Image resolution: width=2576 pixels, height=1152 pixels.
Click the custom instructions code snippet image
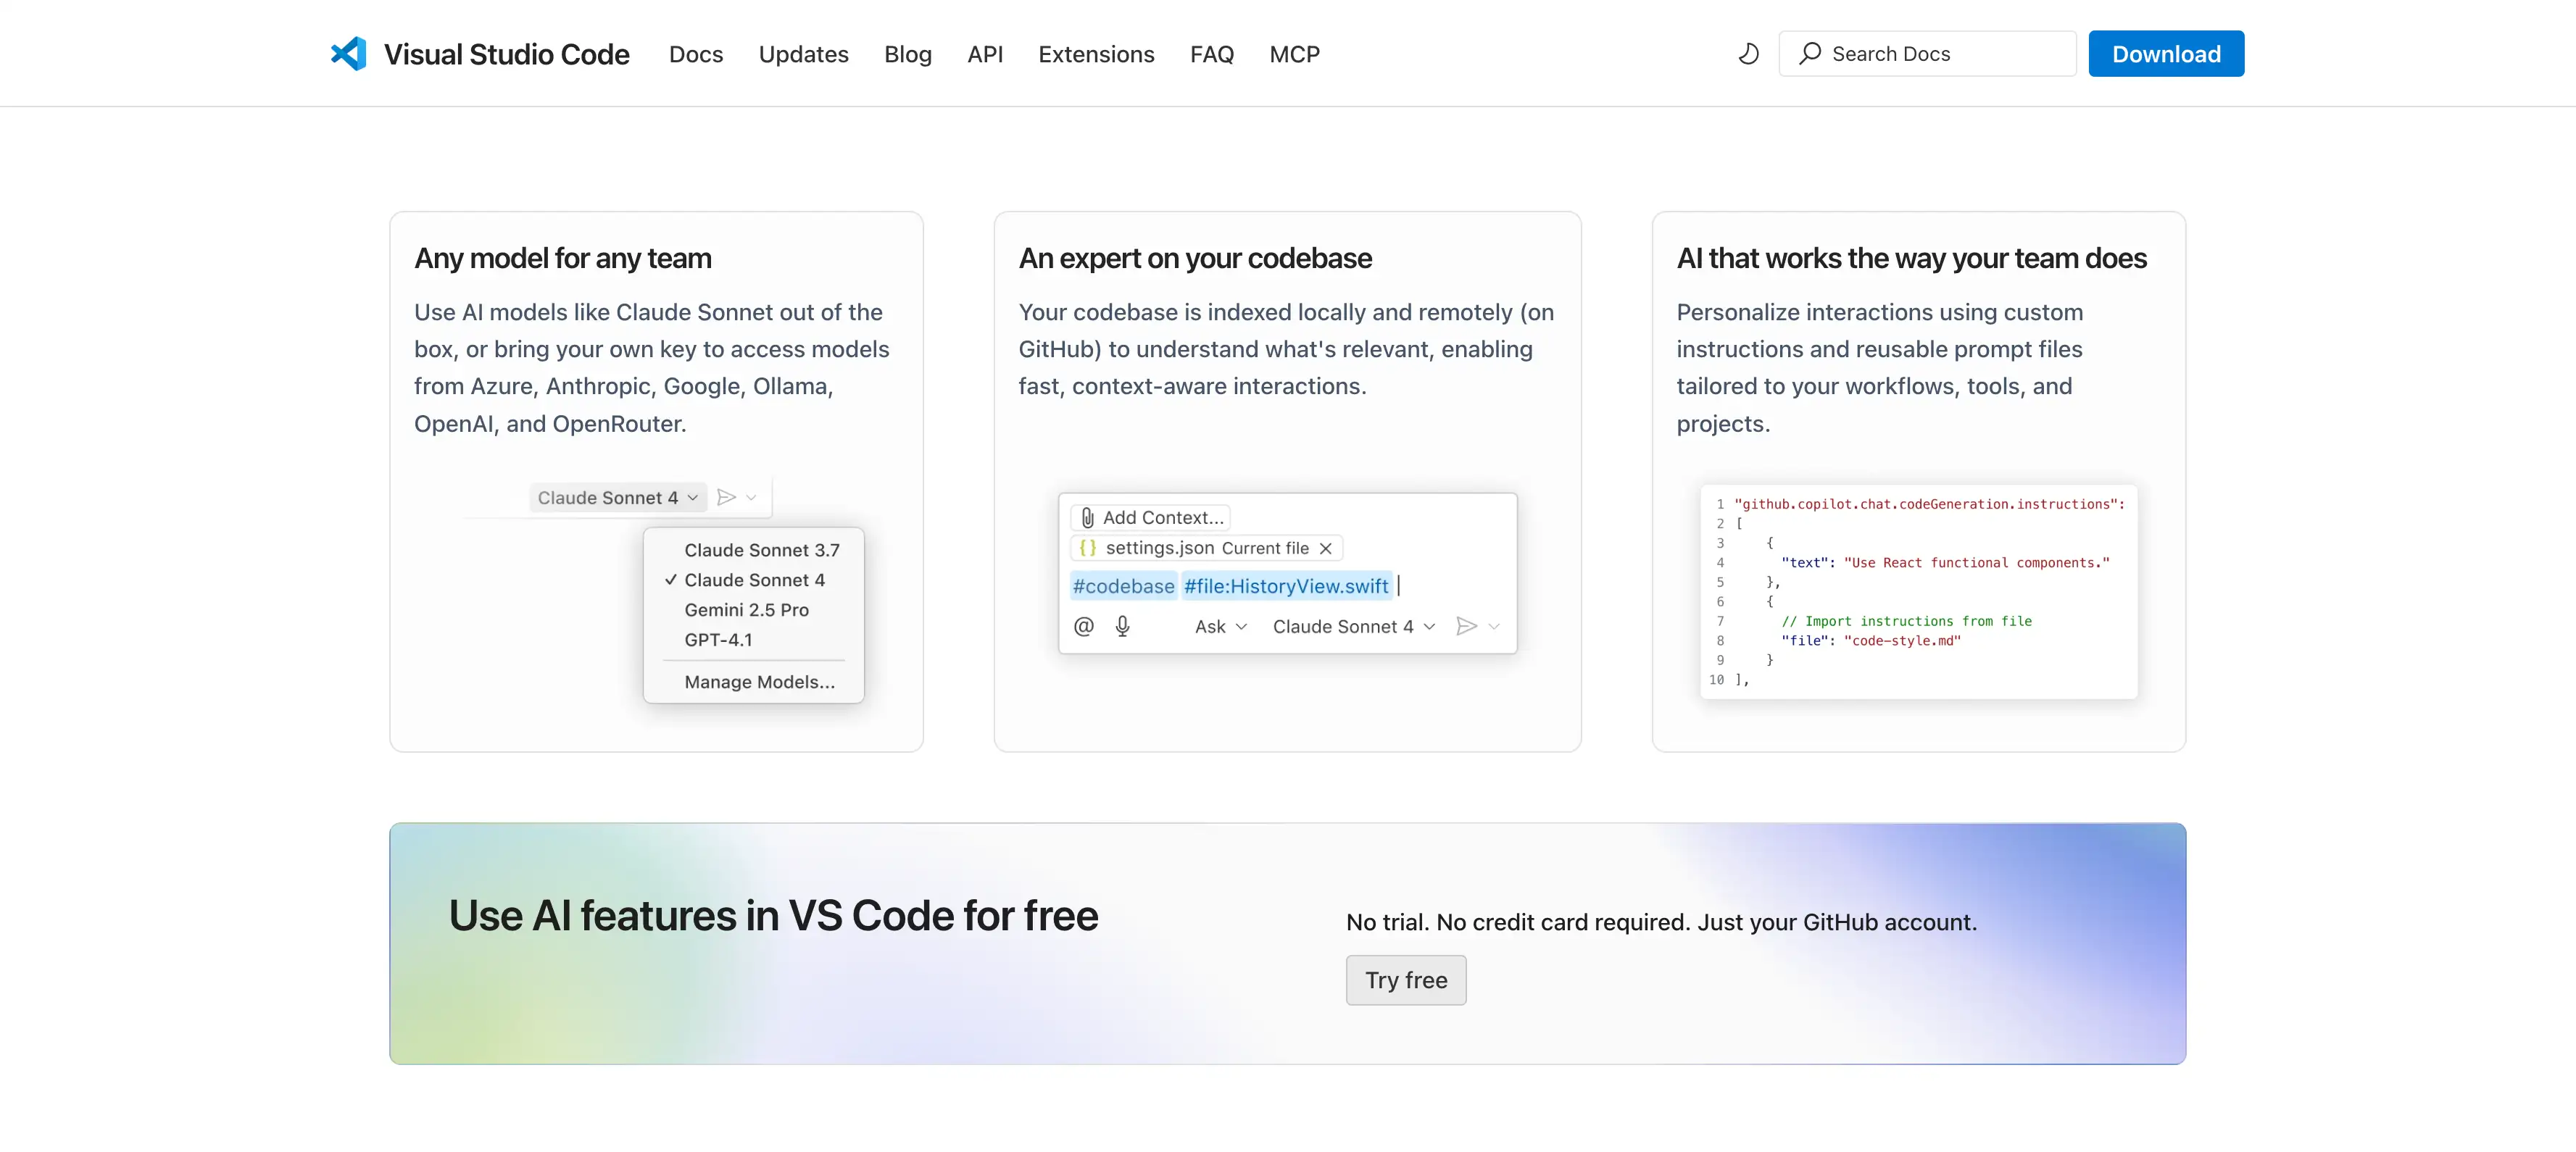click(x=1918, y=592)
